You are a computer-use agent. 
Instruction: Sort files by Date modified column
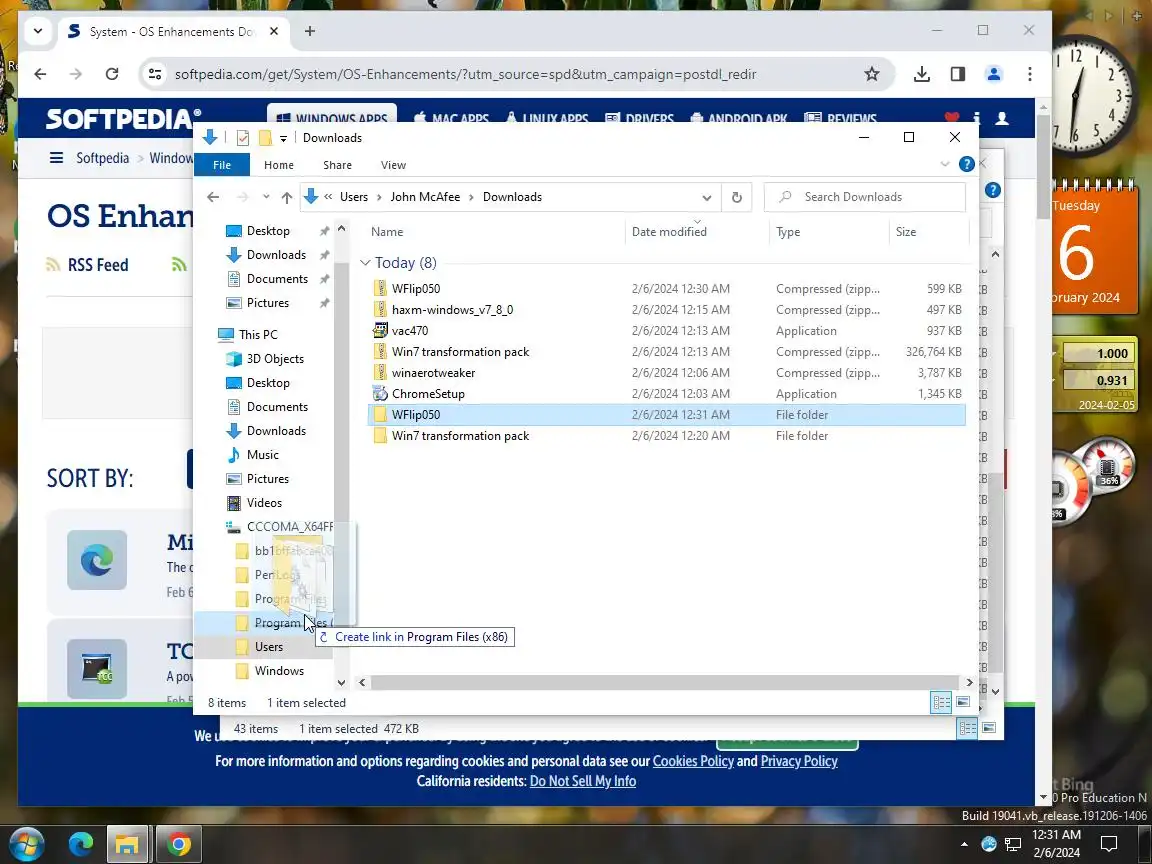pyautogui.click(x=698, y=231)
